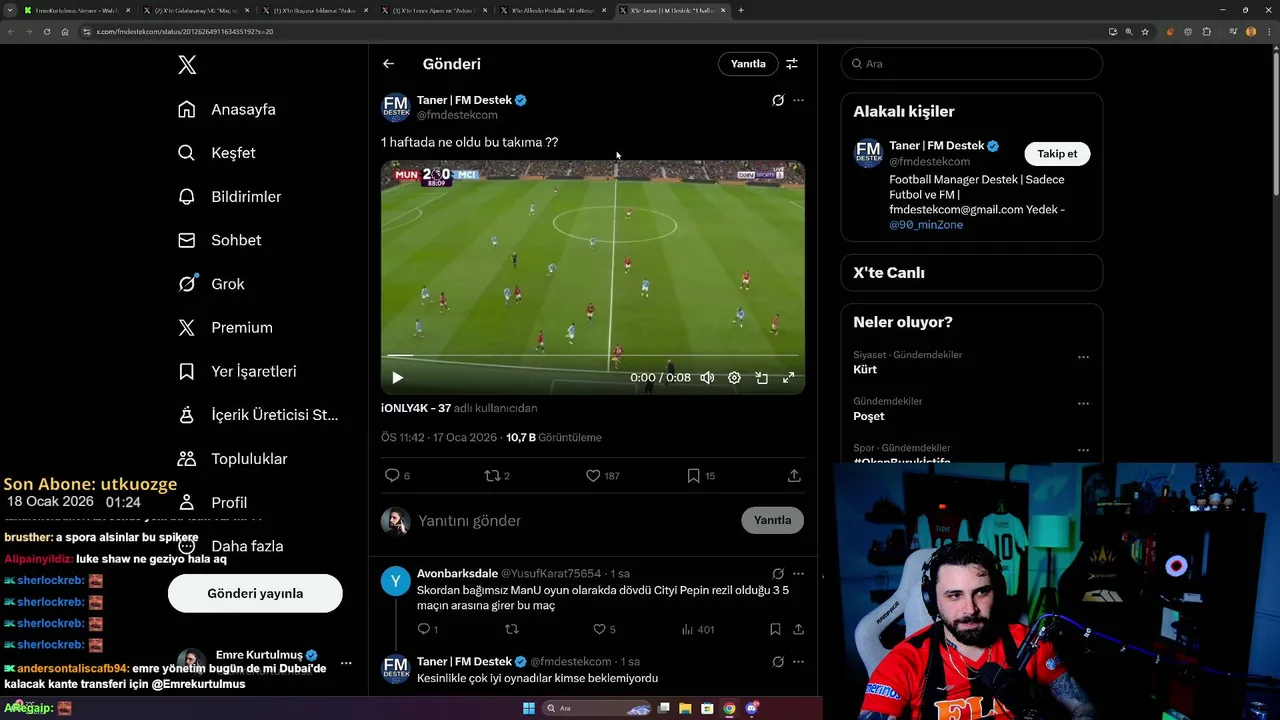Bookmark the main post
Image resolution: width=1280 pixels, height=720 pixels.
click(x=700, y=476)
